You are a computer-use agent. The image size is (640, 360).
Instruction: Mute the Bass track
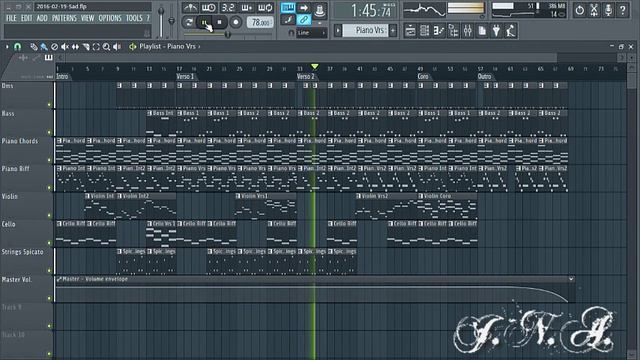click(x=49, y=132)
